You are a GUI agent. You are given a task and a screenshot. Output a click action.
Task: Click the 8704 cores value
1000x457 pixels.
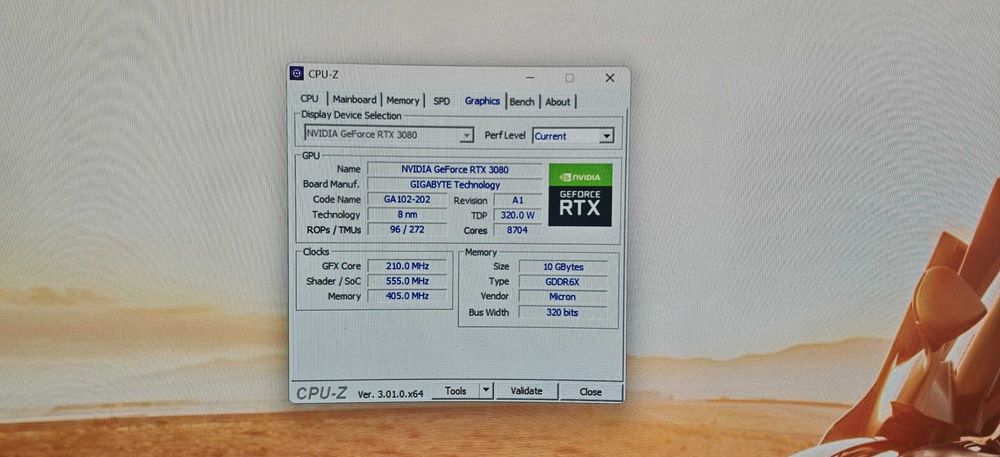517,230
